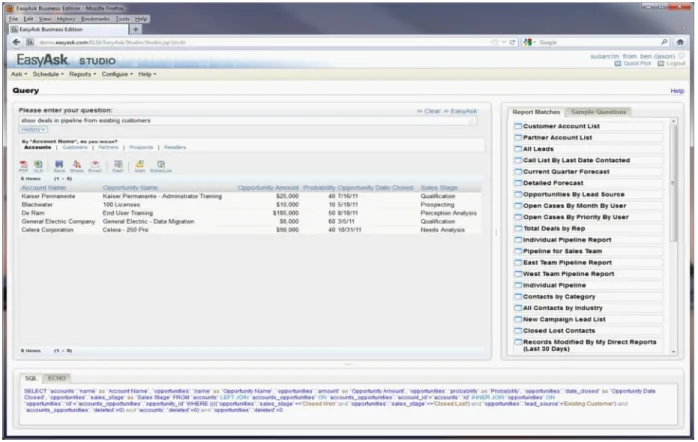Click the question input field
The width and height of the screenshot is (698, 442).
[x=248, y=121]
